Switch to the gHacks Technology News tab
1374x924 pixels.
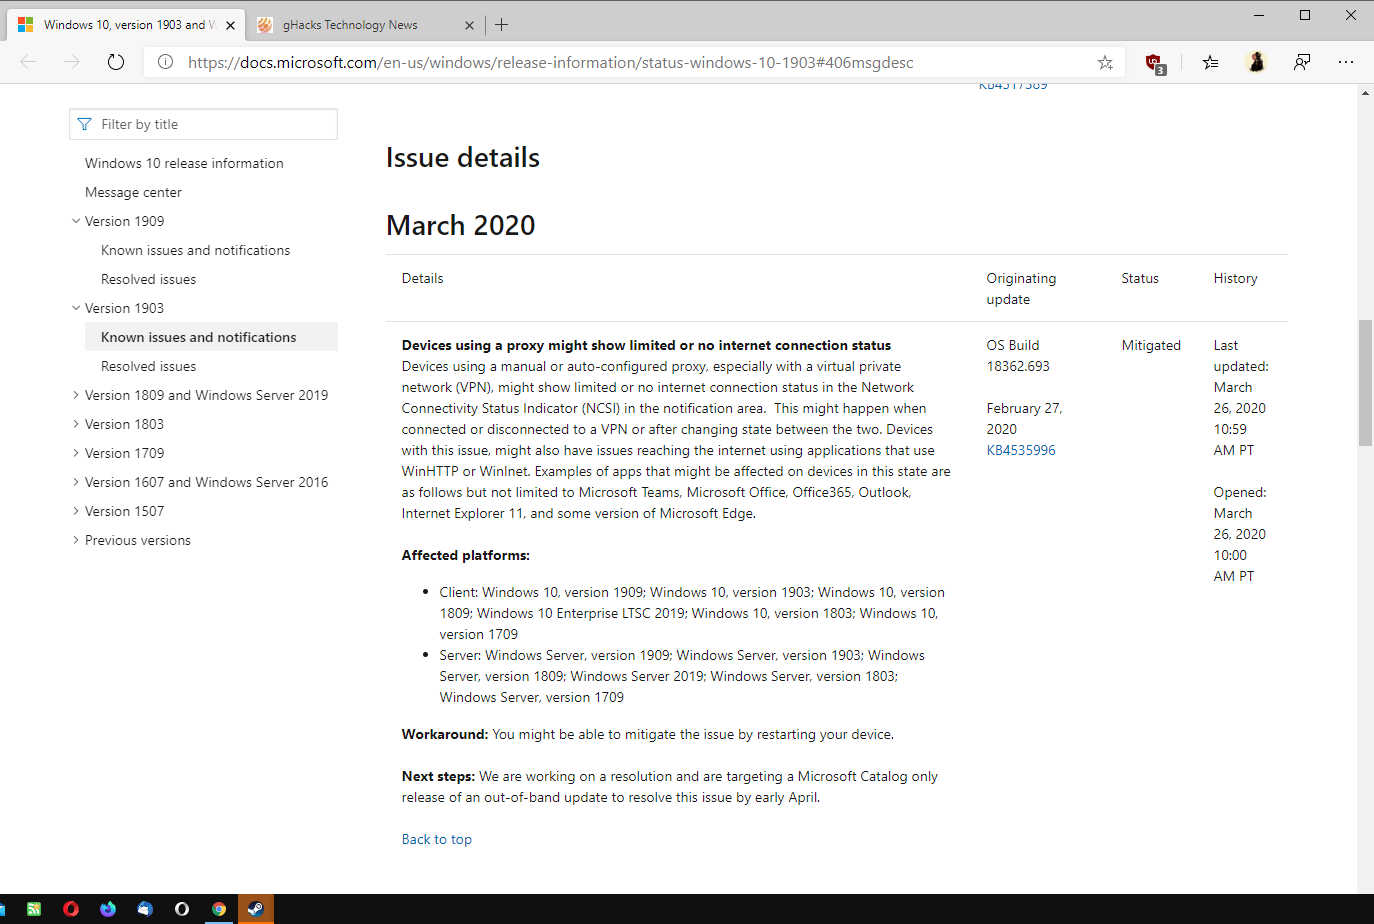350,25
